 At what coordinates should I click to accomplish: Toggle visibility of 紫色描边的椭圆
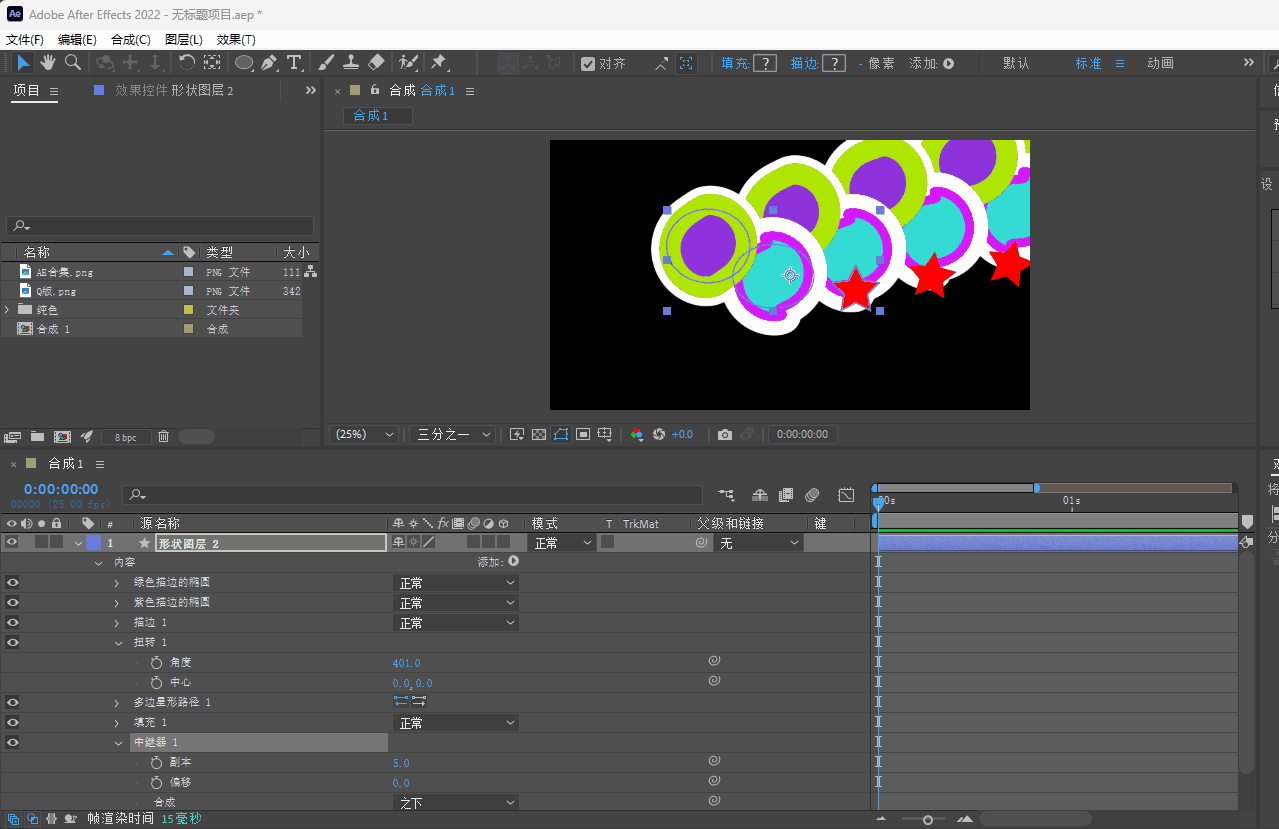[x=12, y=603]
